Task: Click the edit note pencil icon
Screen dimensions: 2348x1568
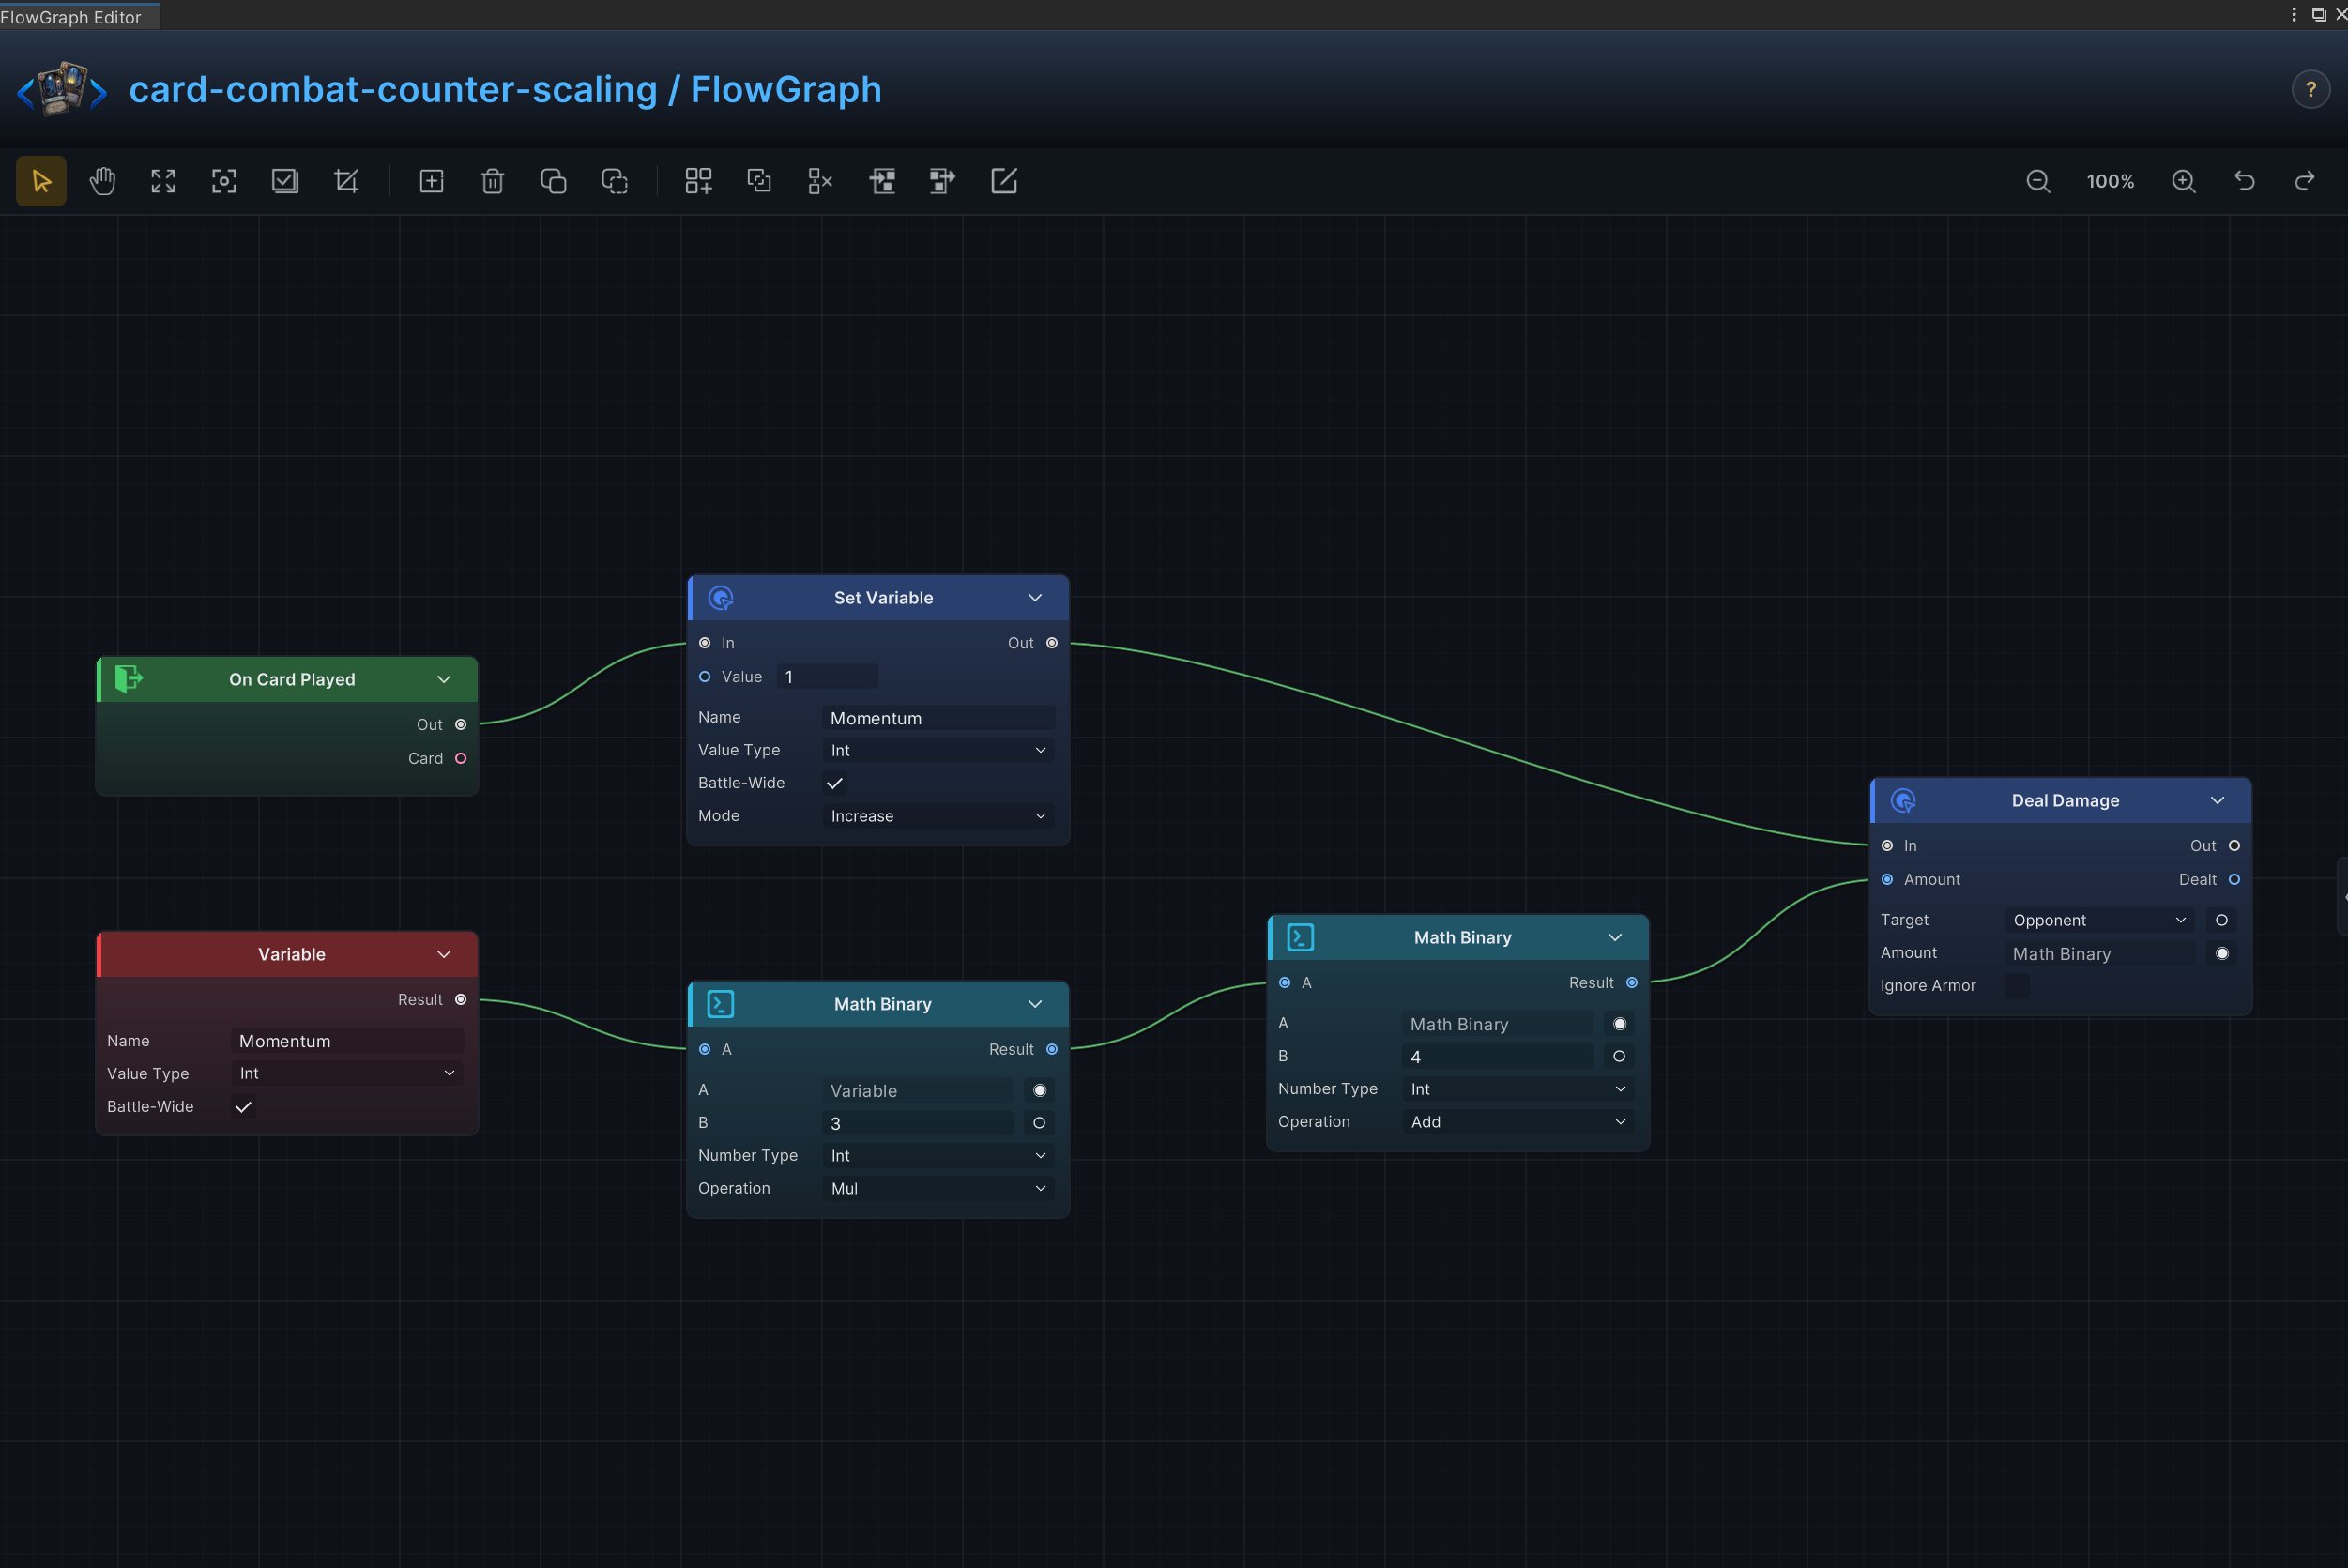Action: click(x=1004, y=181)
